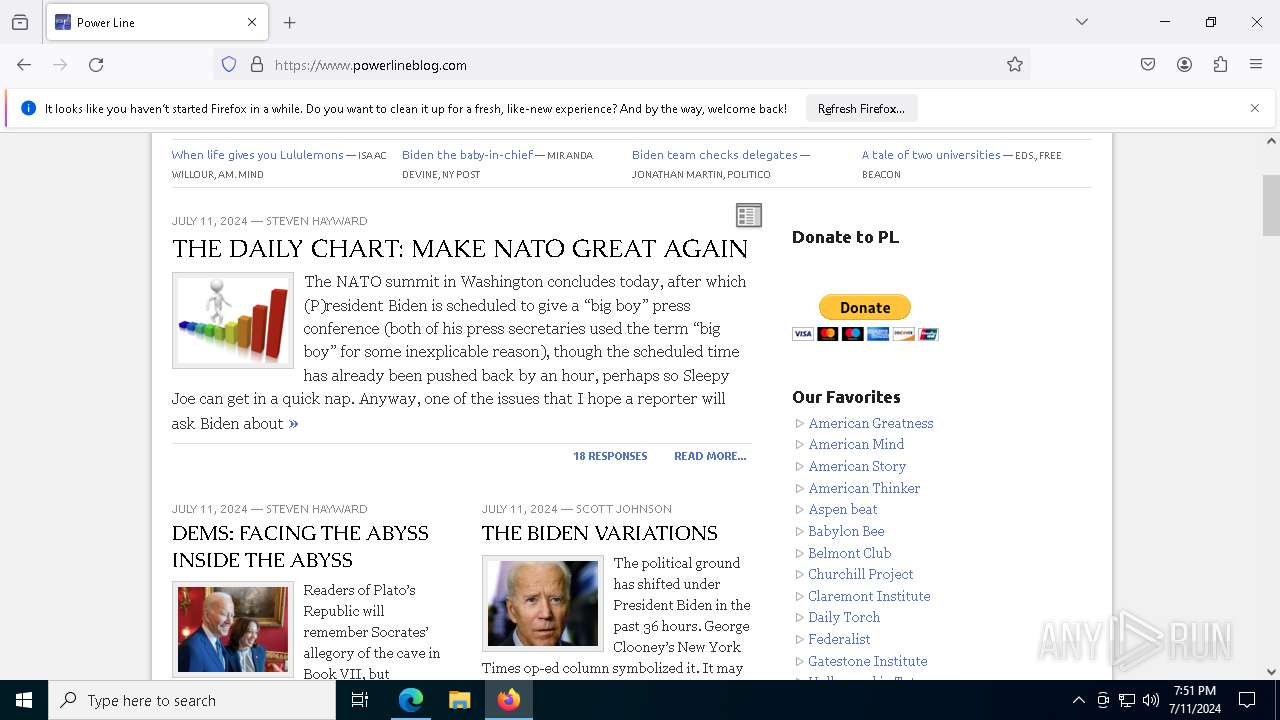
Task: Open Windows Start menu
Action: [24, 700]
